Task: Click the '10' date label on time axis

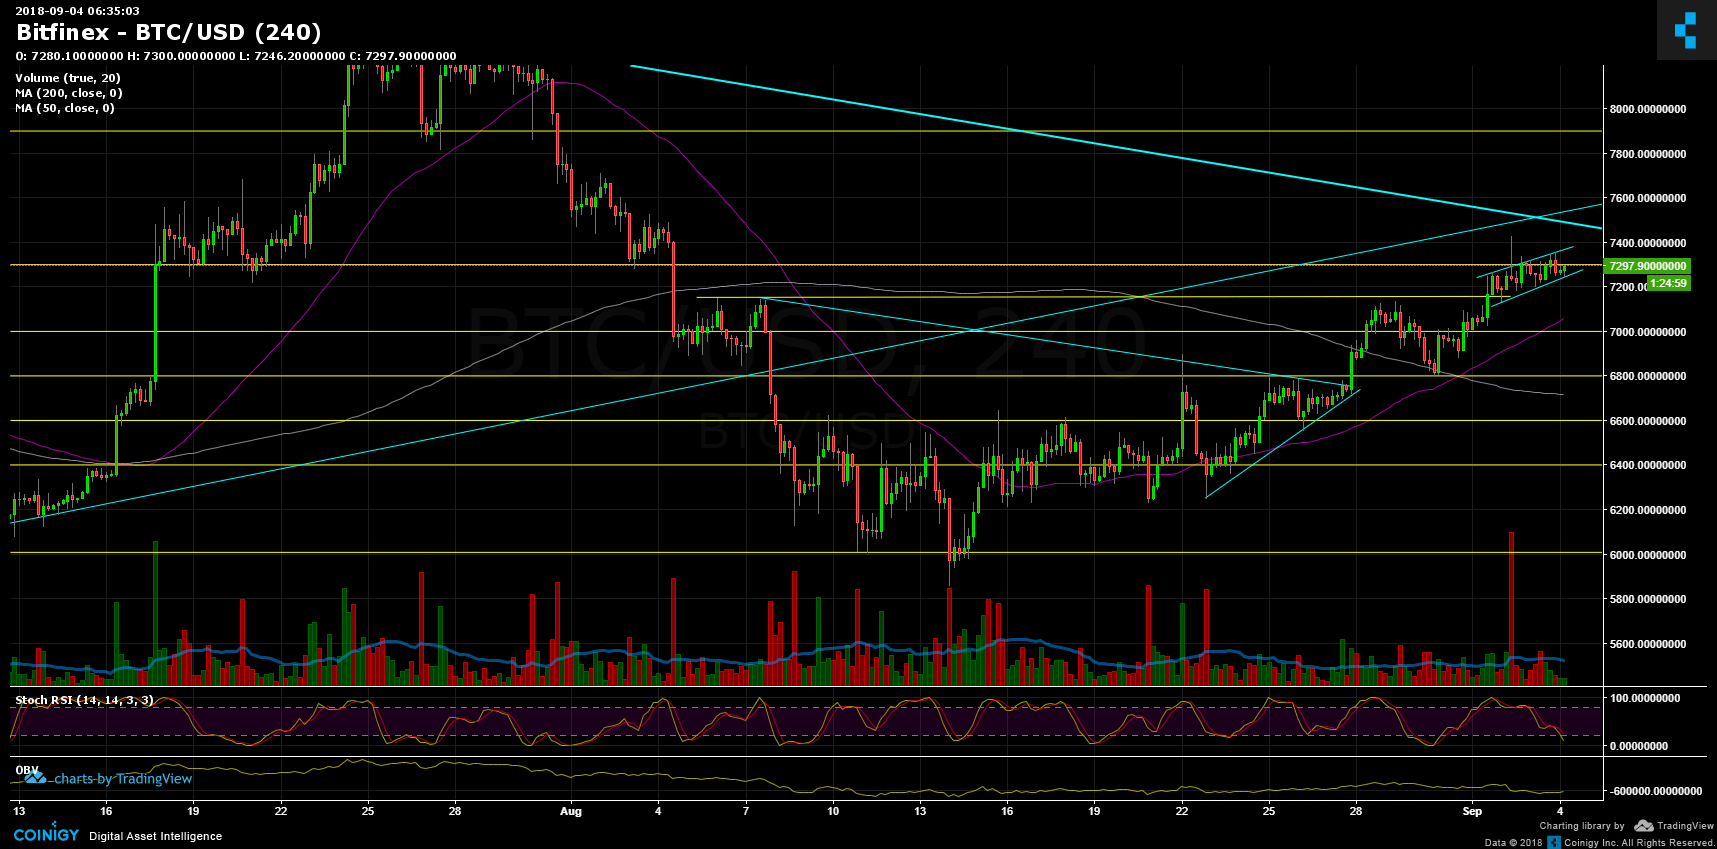Action: tap(833, 811)
